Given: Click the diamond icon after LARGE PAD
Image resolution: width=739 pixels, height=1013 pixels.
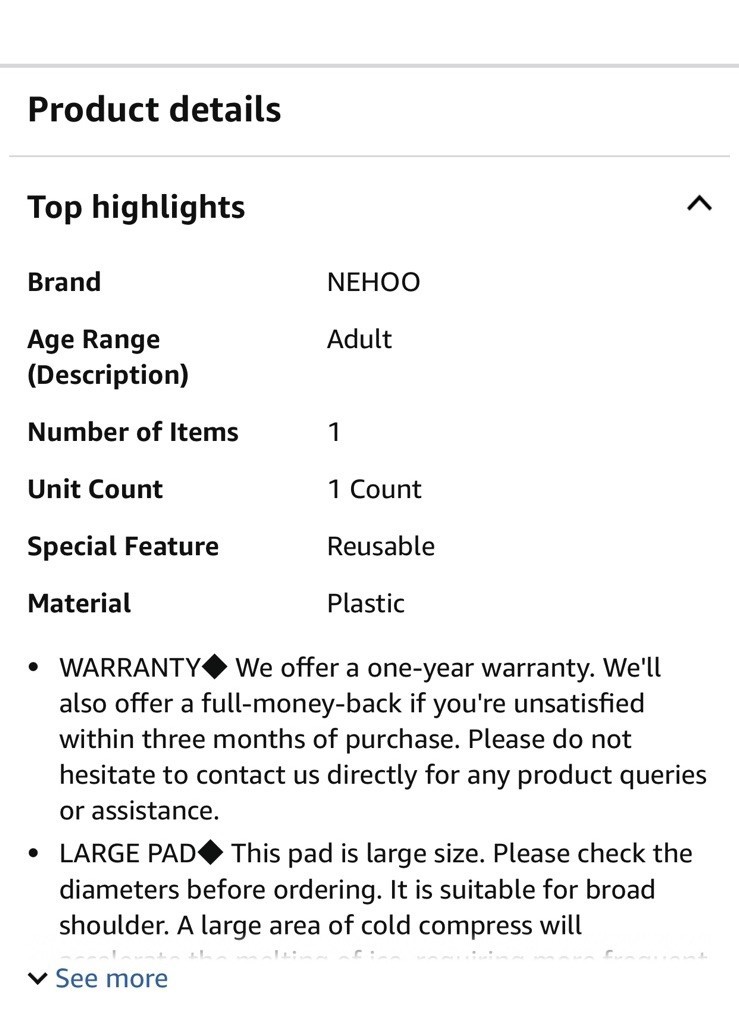Looking at the screenshot, I should 210,853.
